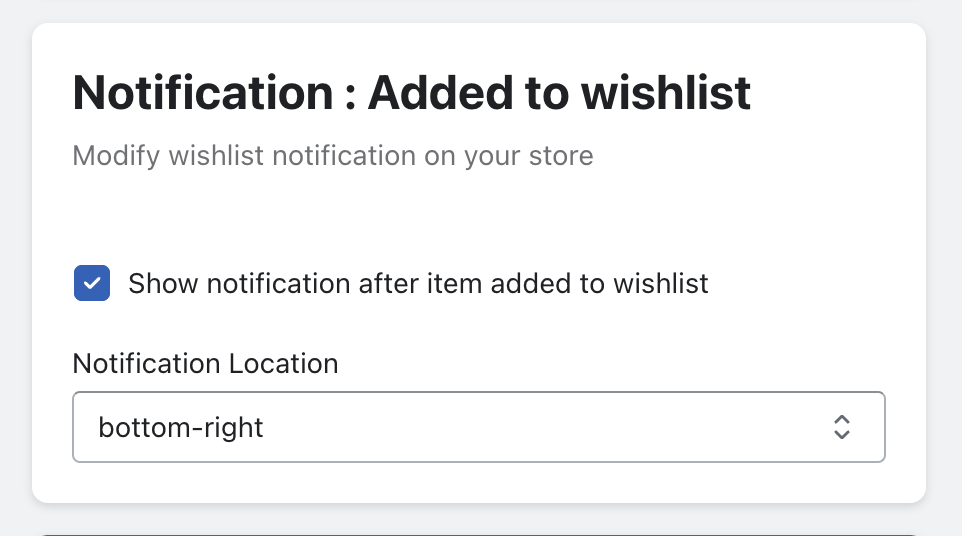Uncheck the Show notification checkbox
Image resolution: width=962 pixels, height=536 pixels.
pyautogui.click(x=92, y=283)
